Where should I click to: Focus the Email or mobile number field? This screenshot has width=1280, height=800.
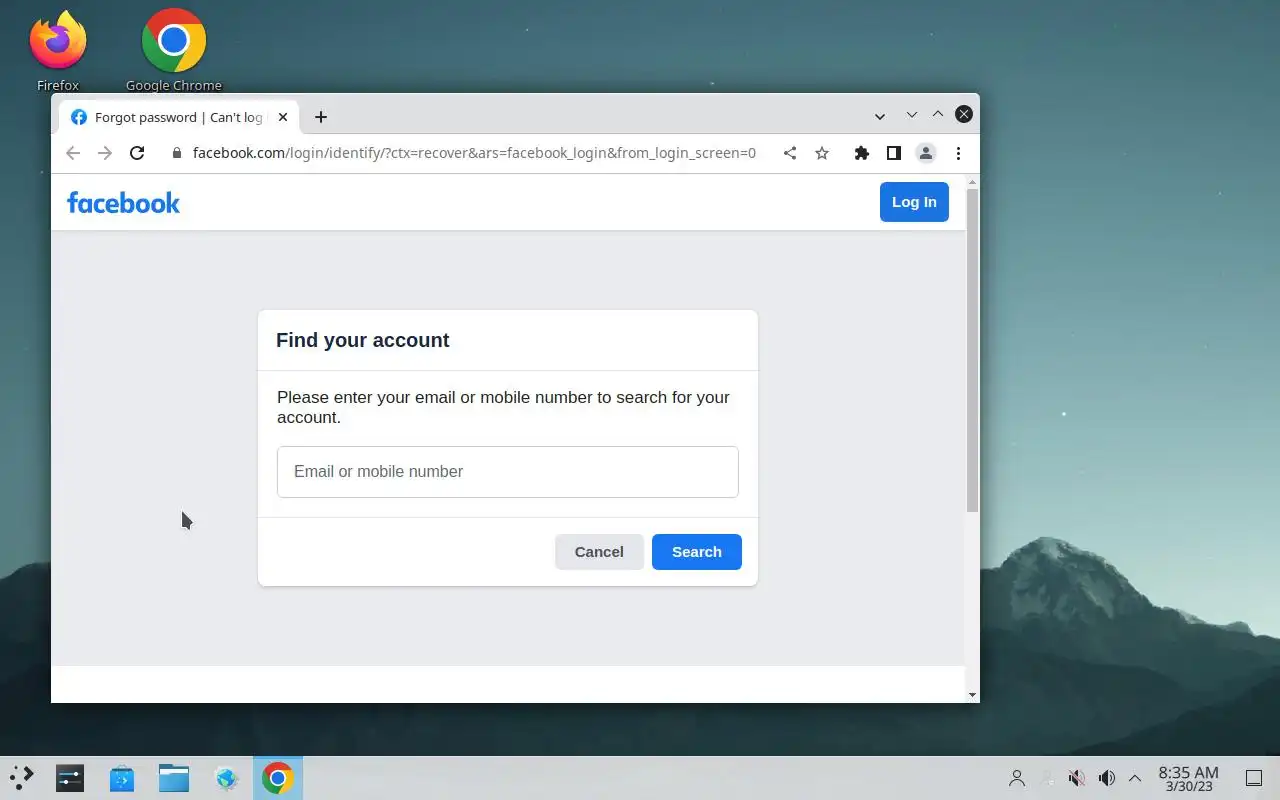coord(508,472)
